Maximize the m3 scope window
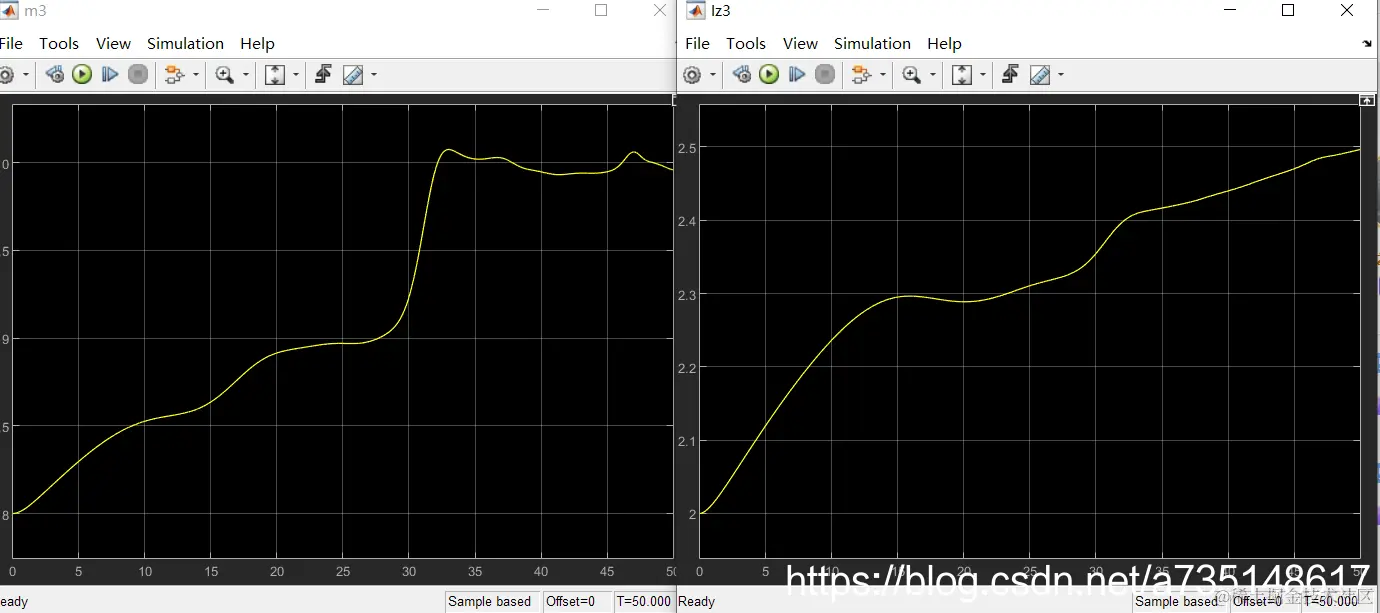1380x613 pixels. tap(601, 10)
